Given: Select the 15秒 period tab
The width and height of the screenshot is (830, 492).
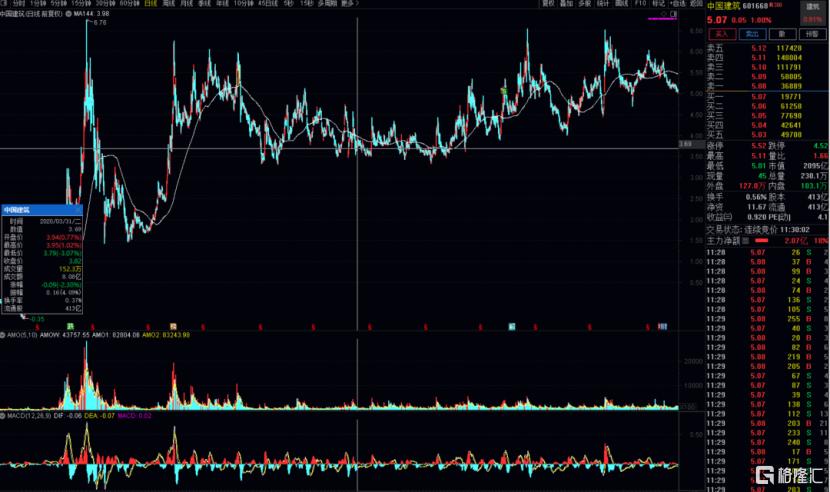Looking at the screenshot, I should tap(306, 3).
